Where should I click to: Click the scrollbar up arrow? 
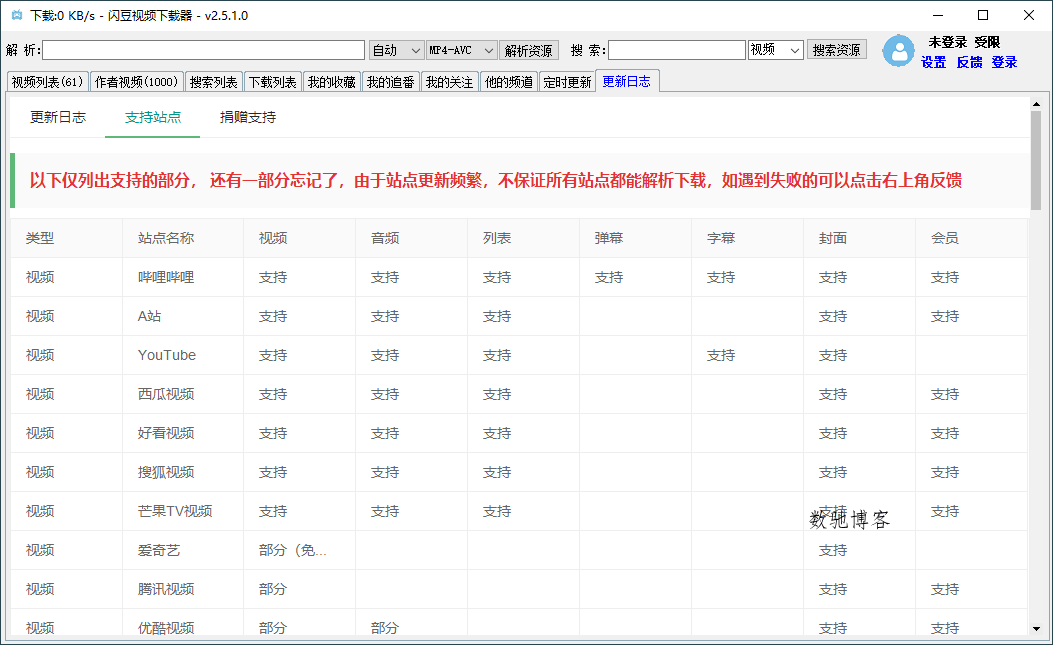point(1036,104)
